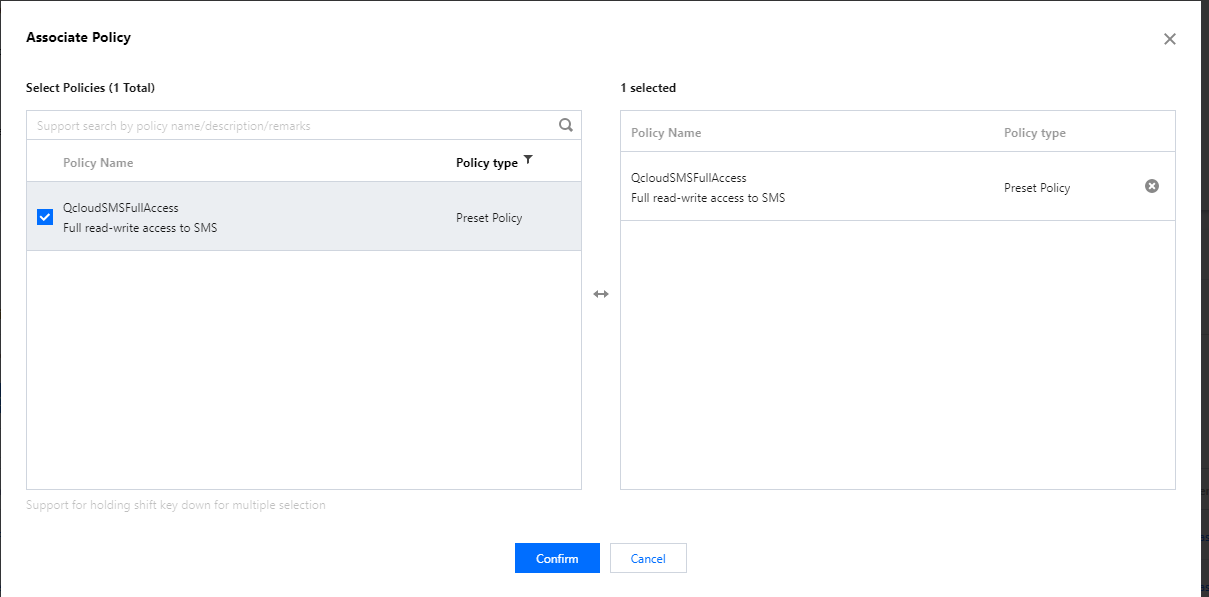The width and height of the screenshot is (1209, 597).
Task: Click Preset Policy in the selected list row
Action: click(x=1037, y=188)
